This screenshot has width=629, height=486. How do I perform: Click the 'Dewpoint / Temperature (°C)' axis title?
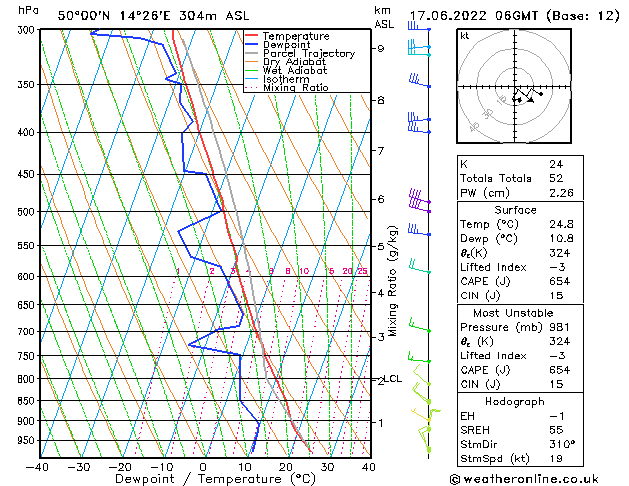(215, 479)
